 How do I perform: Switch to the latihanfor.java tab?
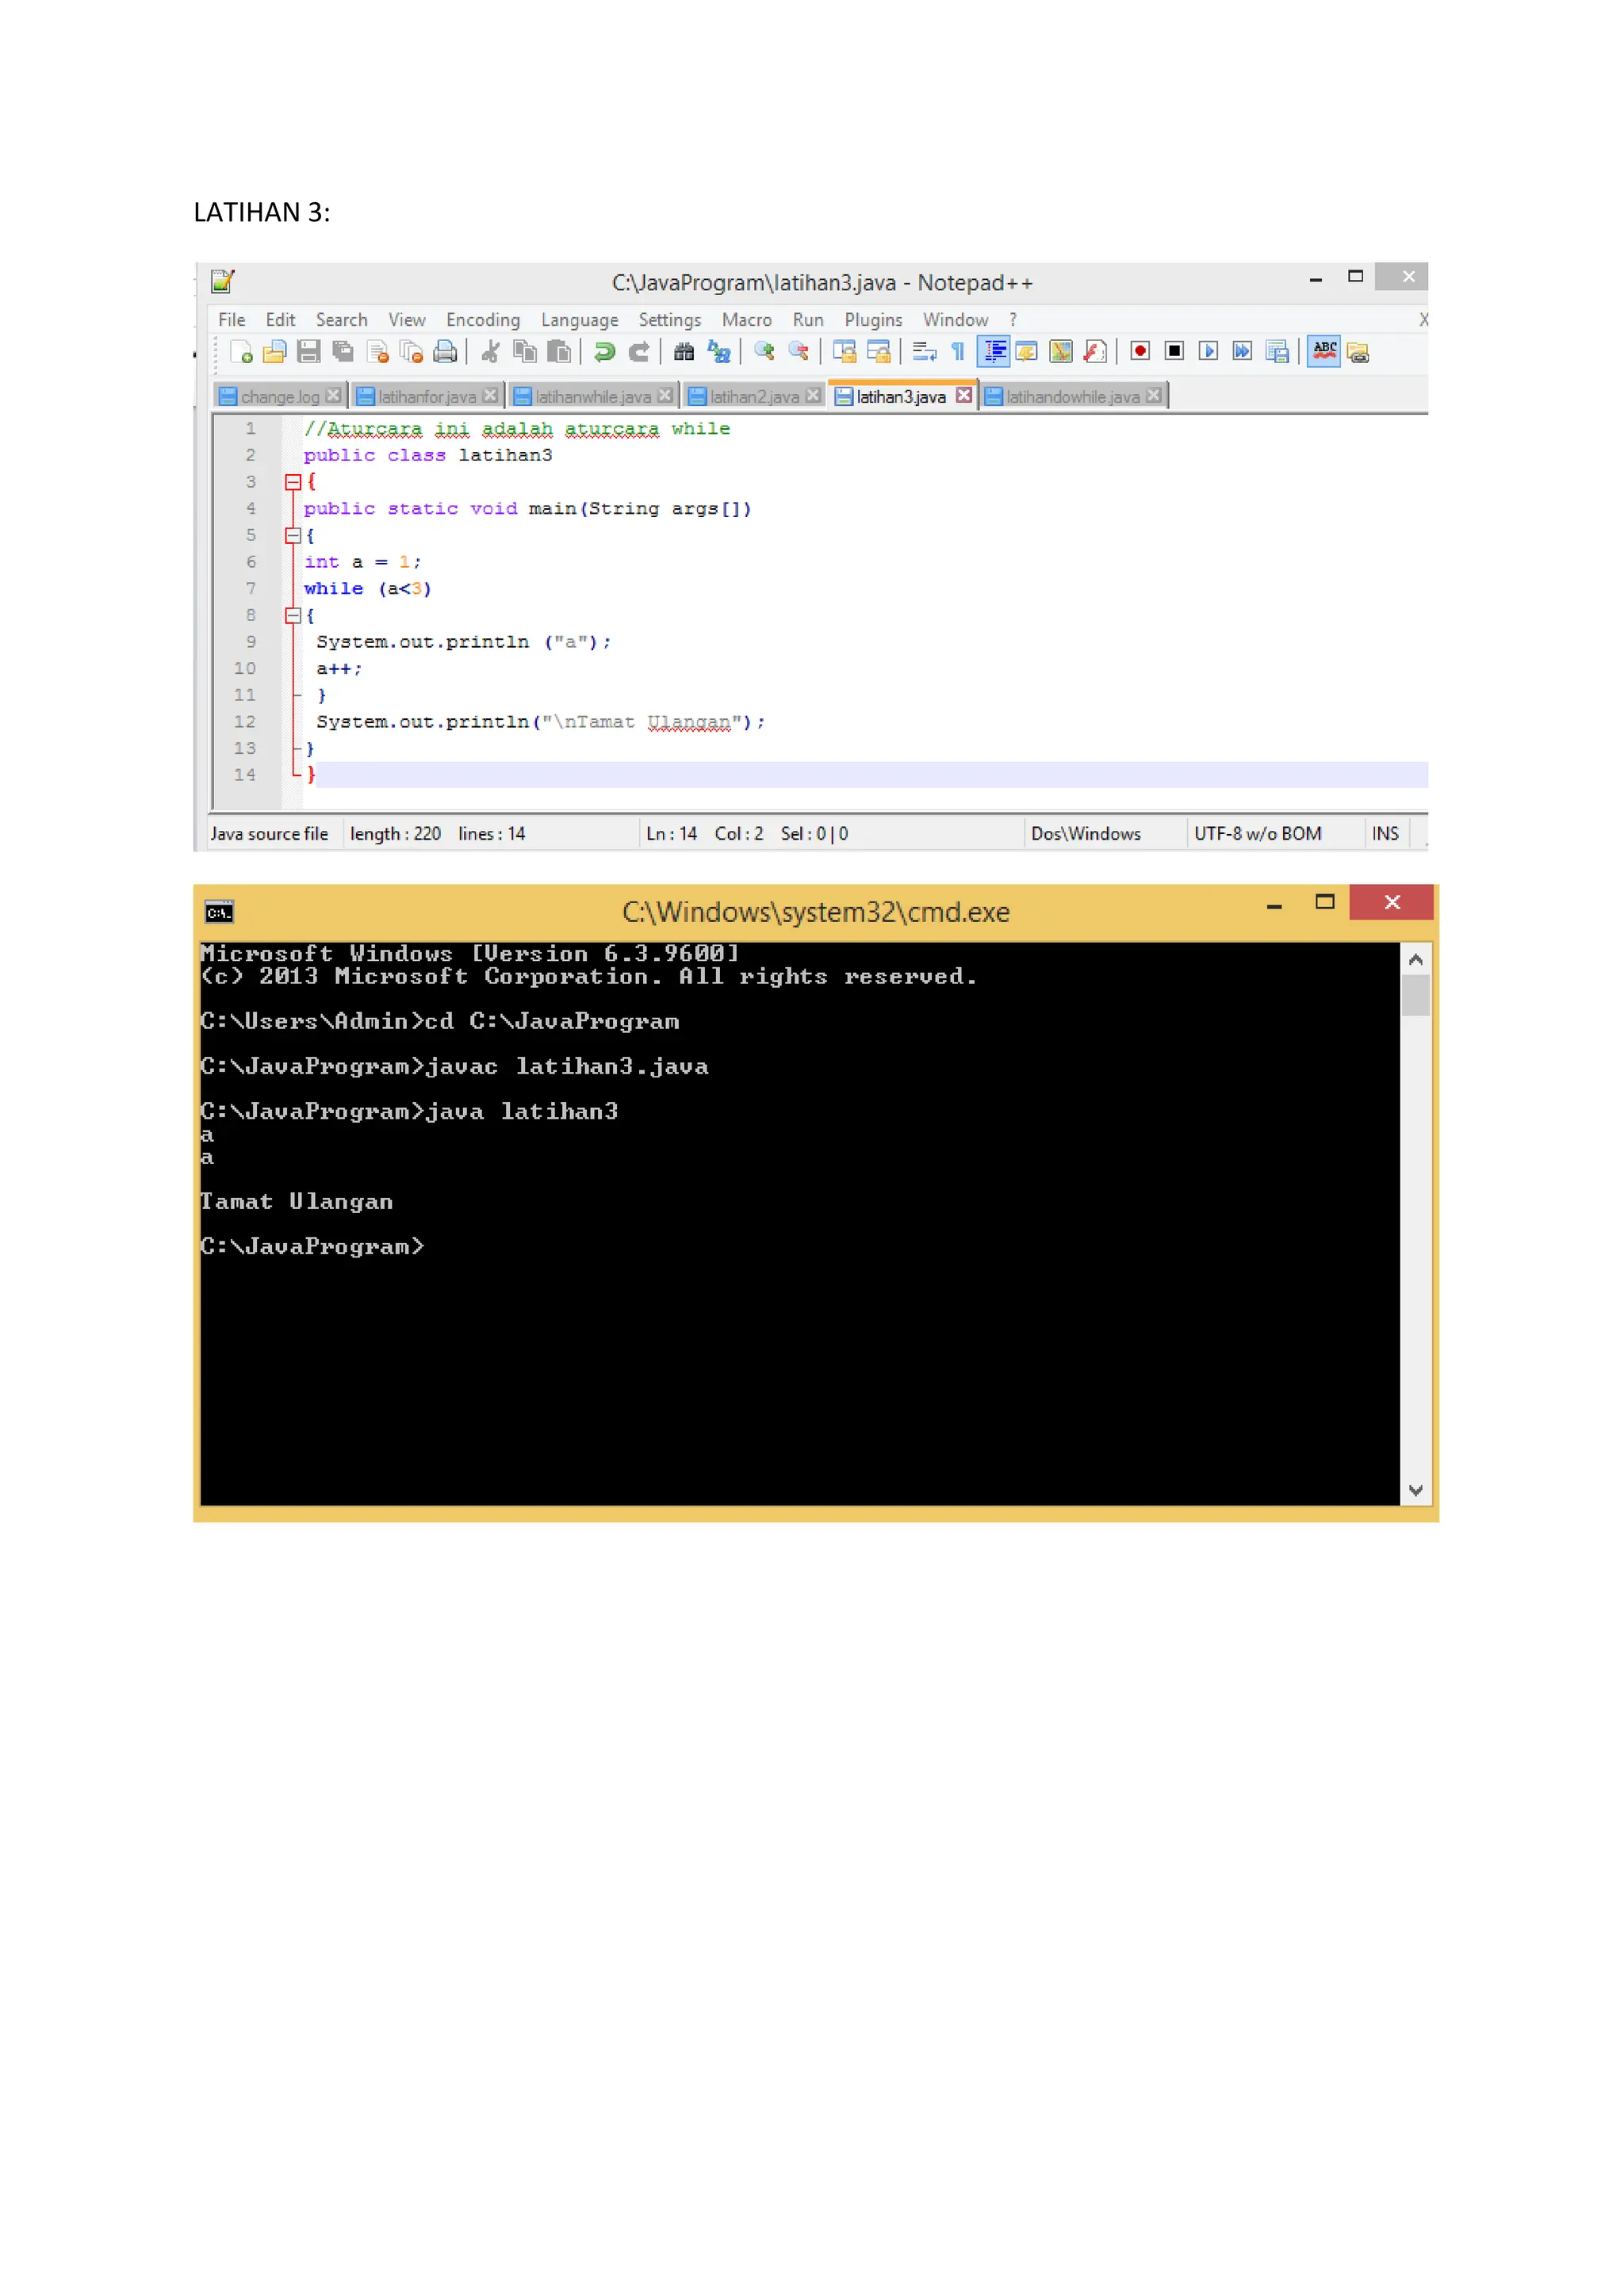(427, 397)
